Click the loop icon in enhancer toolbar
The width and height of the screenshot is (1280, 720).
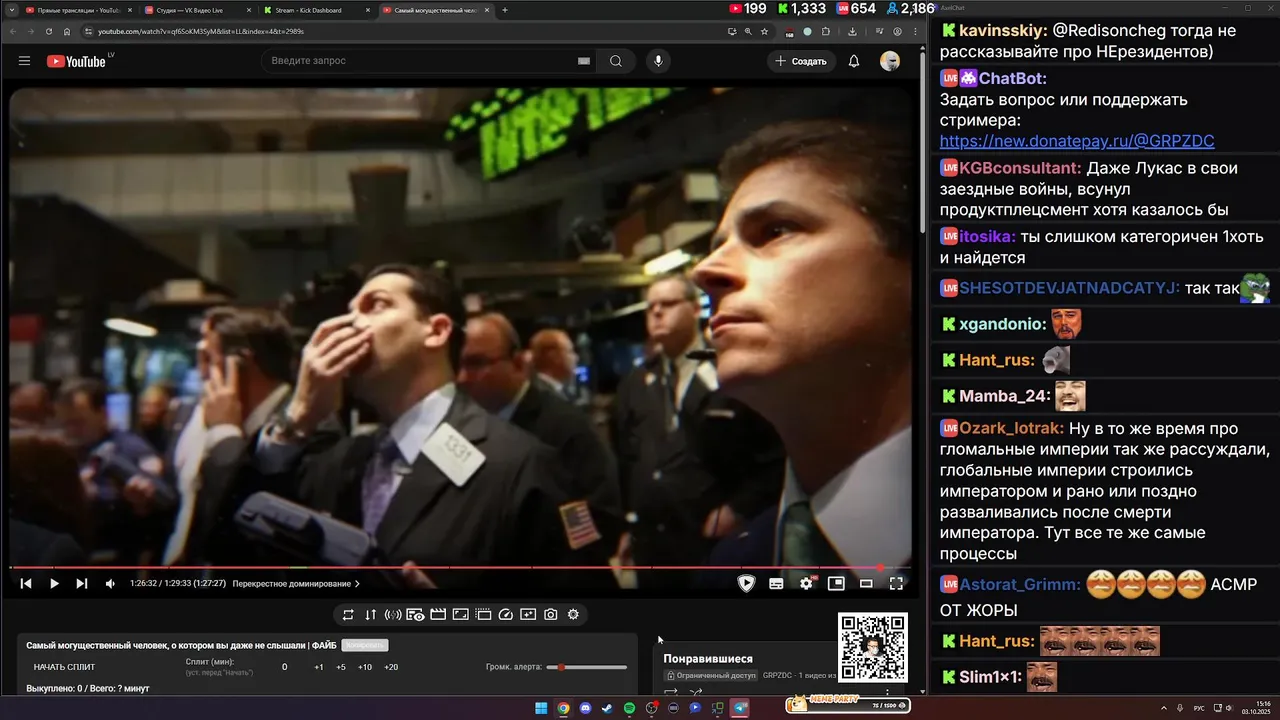[x=348, y=615]
